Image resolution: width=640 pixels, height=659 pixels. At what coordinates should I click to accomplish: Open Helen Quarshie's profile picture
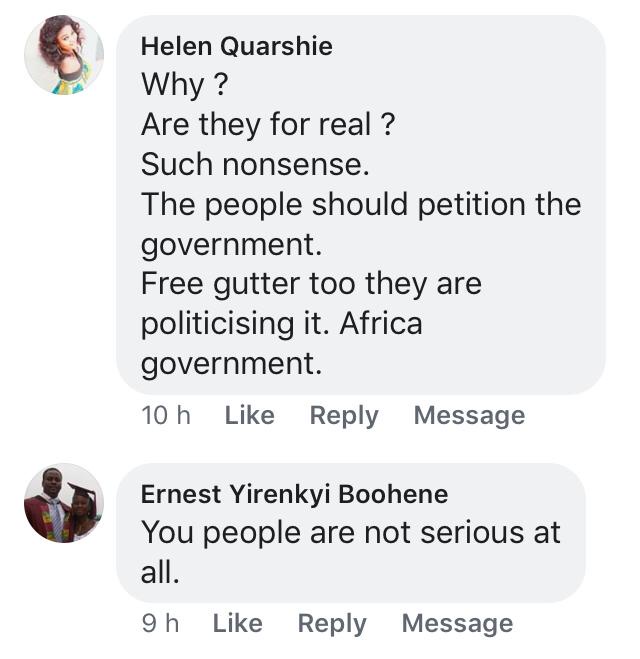[64, 55]
